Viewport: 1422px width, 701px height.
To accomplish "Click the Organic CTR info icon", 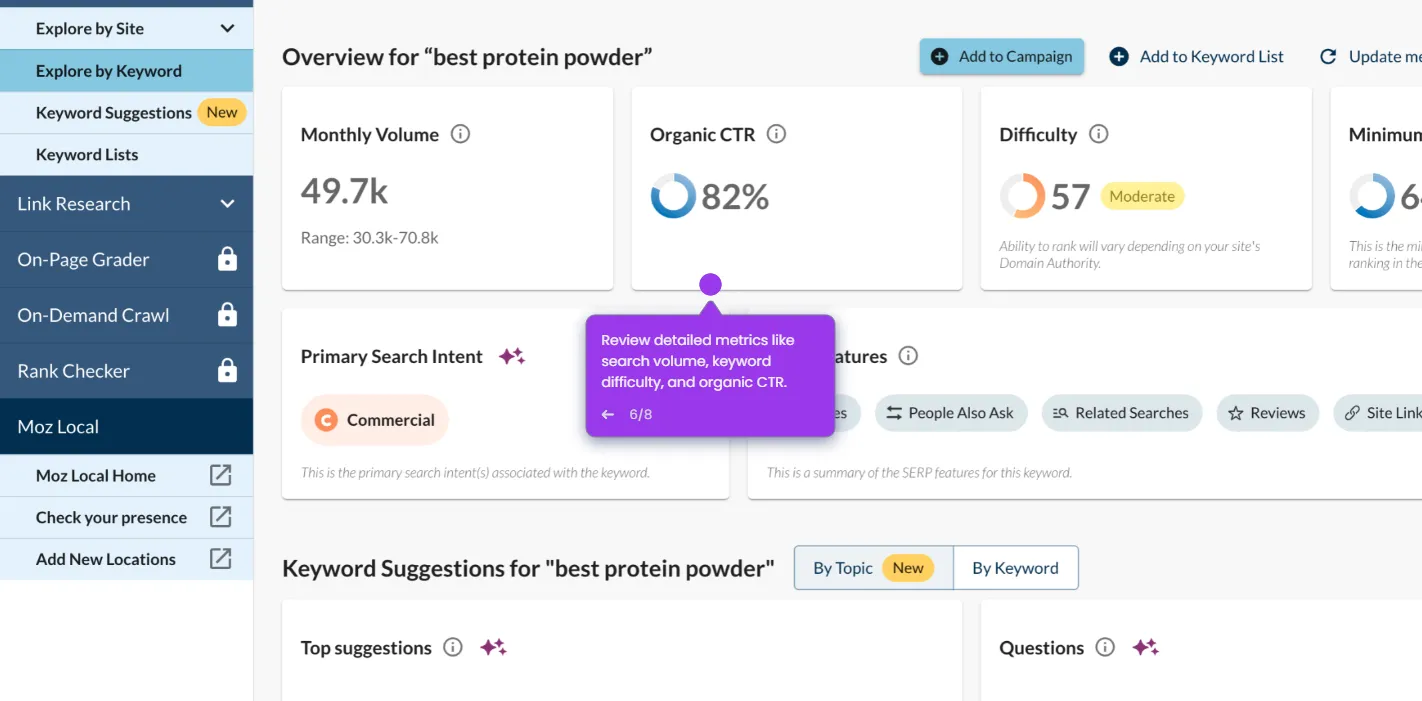I will [776, 134].
